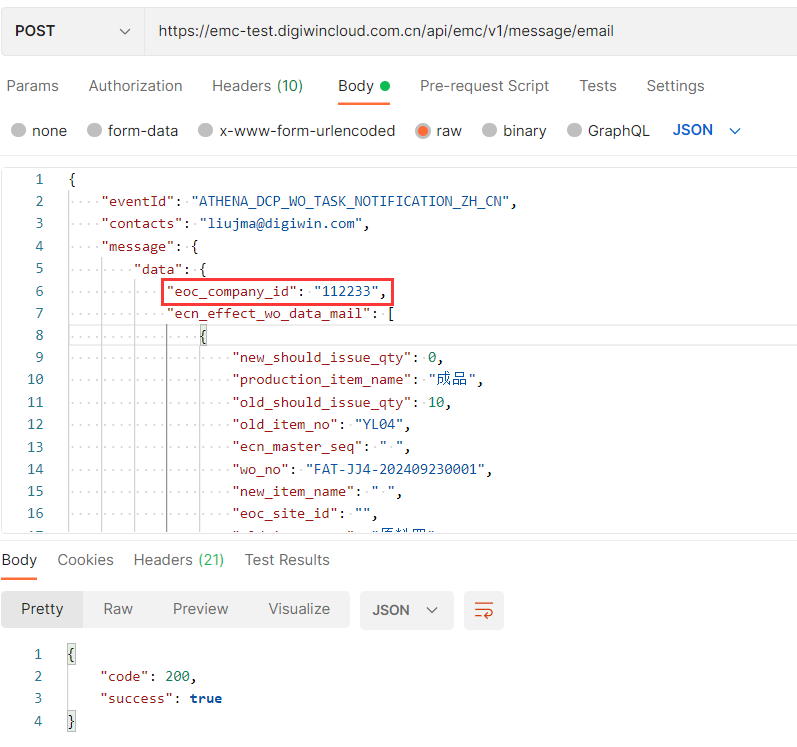Click the old_item_no value YL04
The width and height of the screenshot is (797, 747).
(379, 424)
